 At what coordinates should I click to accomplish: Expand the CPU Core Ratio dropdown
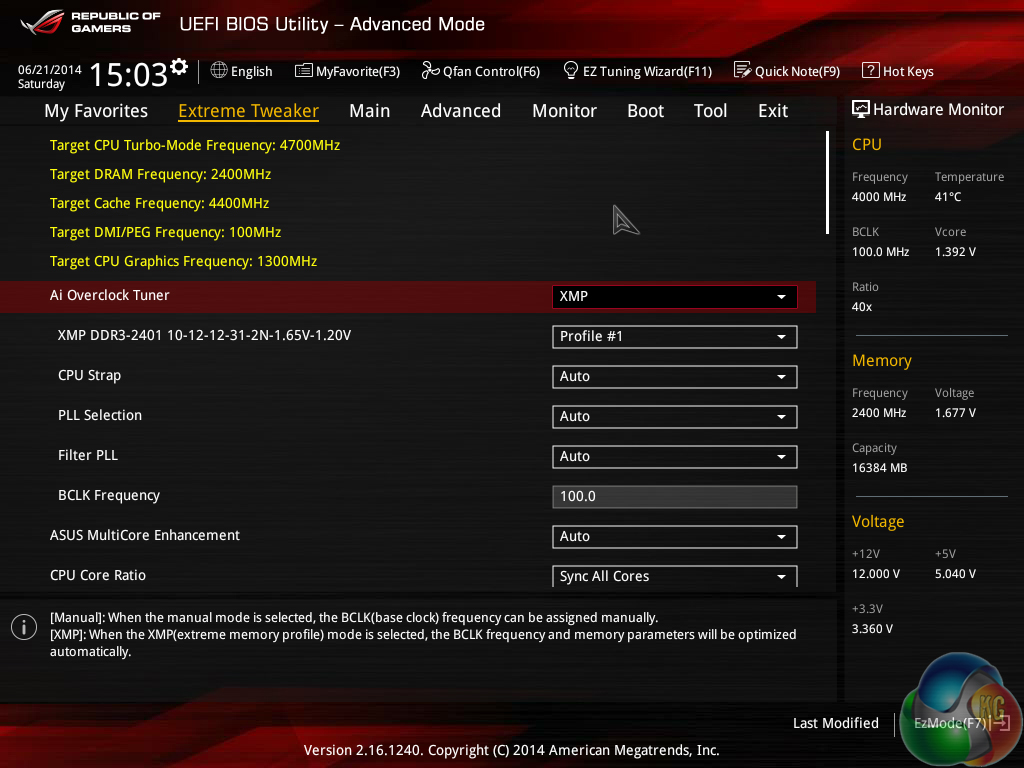pyautogui.click(x=675, y=576)
